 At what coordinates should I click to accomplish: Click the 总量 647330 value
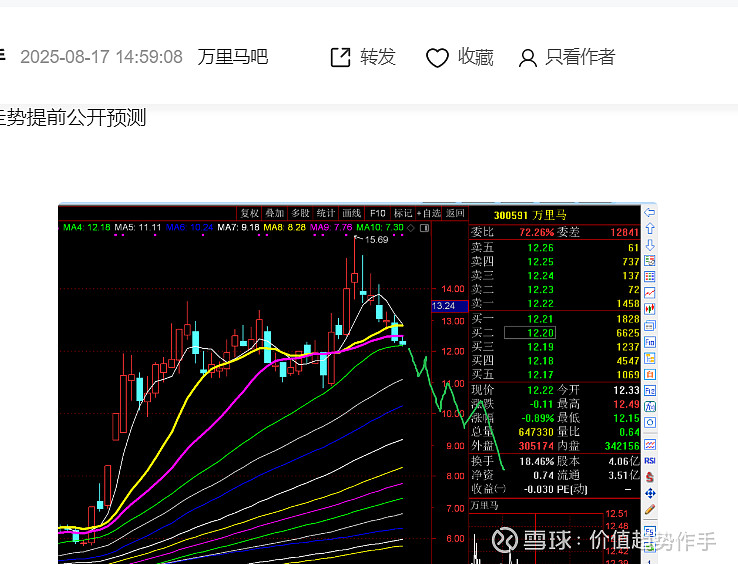point(536,432)
